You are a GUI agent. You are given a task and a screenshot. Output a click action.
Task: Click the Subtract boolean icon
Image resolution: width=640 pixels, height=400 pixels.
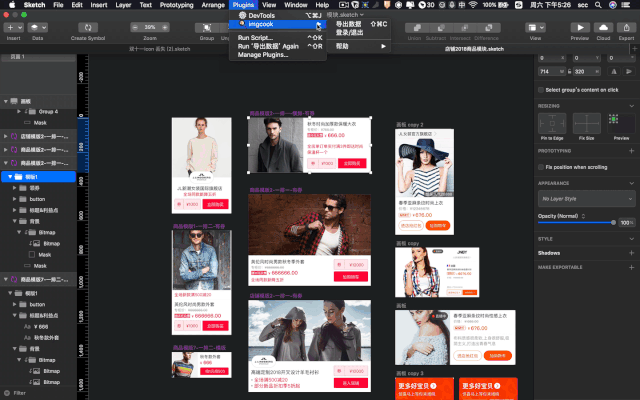tap(441, 27)
